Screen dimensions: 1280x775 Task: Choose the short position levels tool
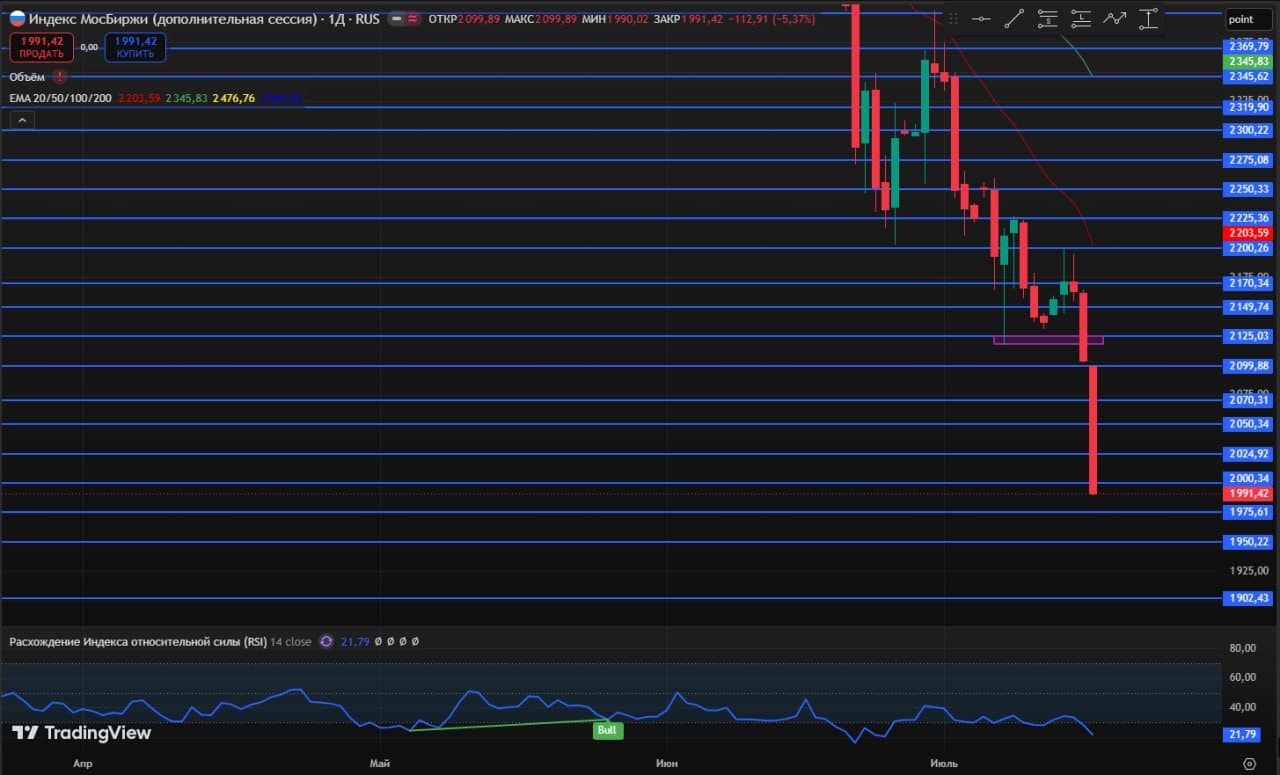(x=1047, y=18)
